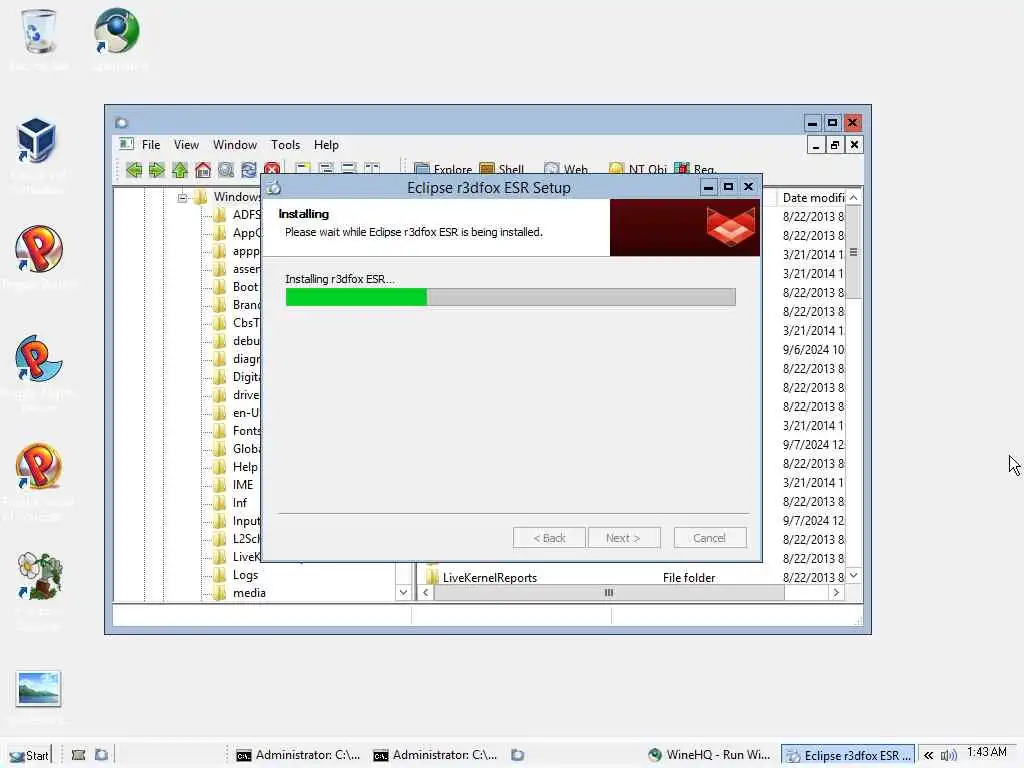1024x768 pixels.
Task: Click the horizontal scrollbar thumb in the file list
Action: (609, 592)
